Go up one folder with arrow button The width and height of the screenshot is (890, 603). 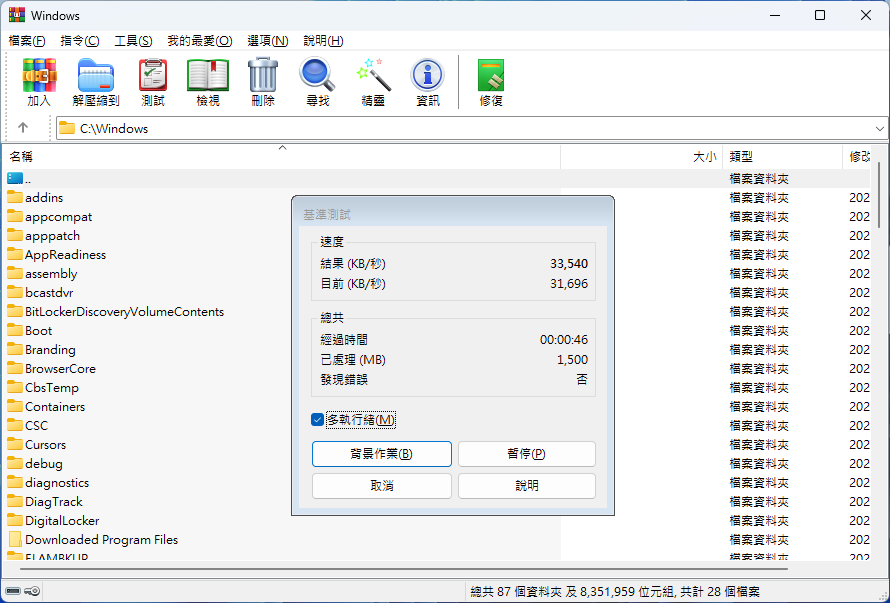pos(23,128)
